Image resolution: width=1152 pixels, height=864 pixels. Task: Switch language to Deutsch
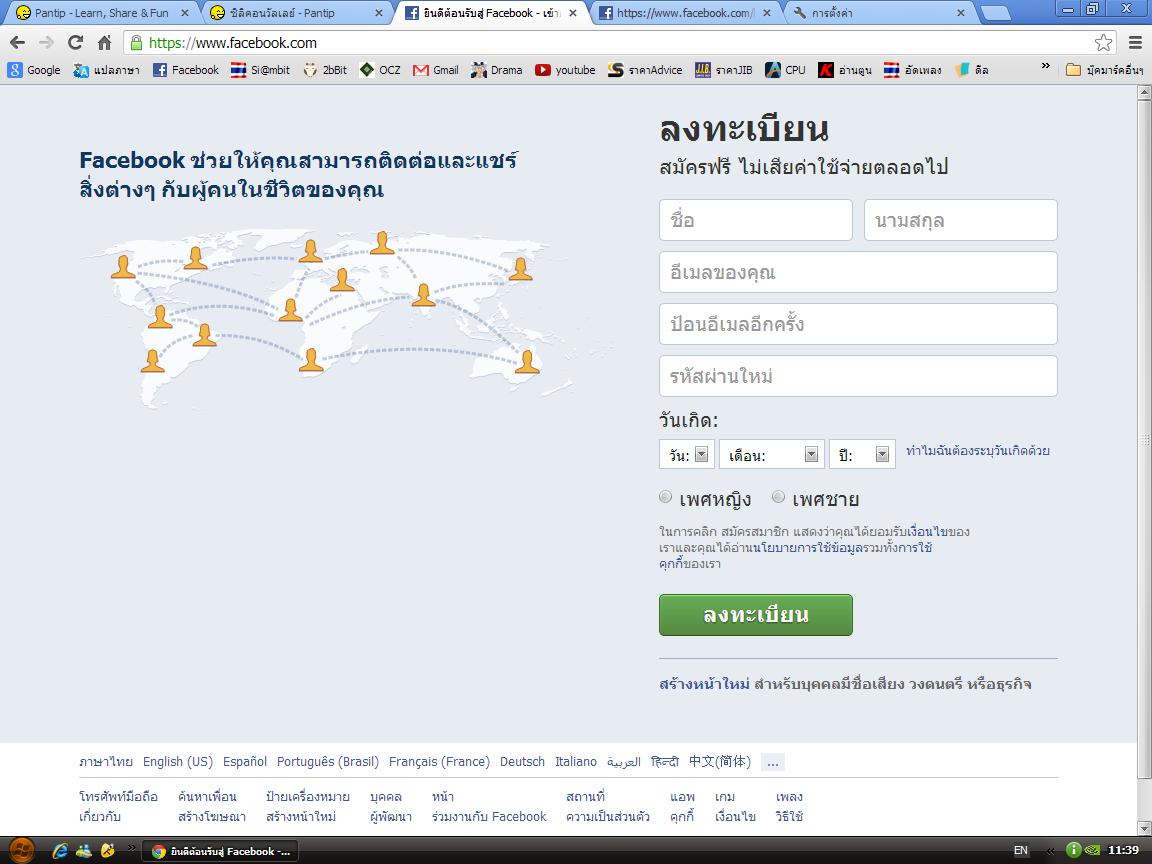click(522, 762)
